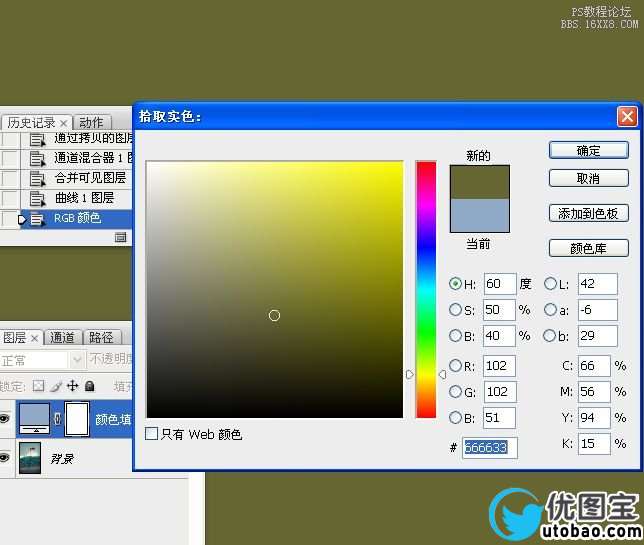This screenshot has height=545, width=644.
Task: Click the lock position move icon
Action: click(73, 386)
